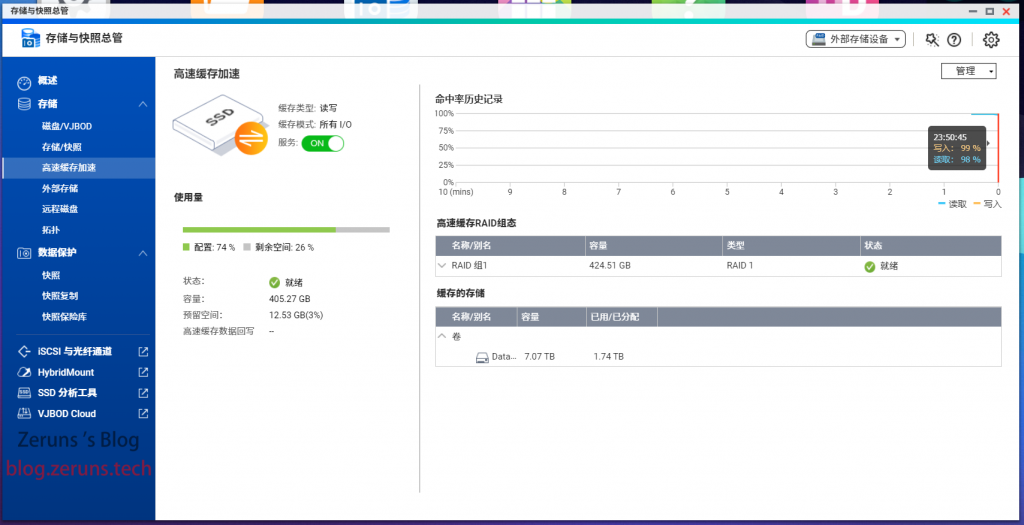
Task: Open HybridMount external link icon
Action: (x=143, y=372)
